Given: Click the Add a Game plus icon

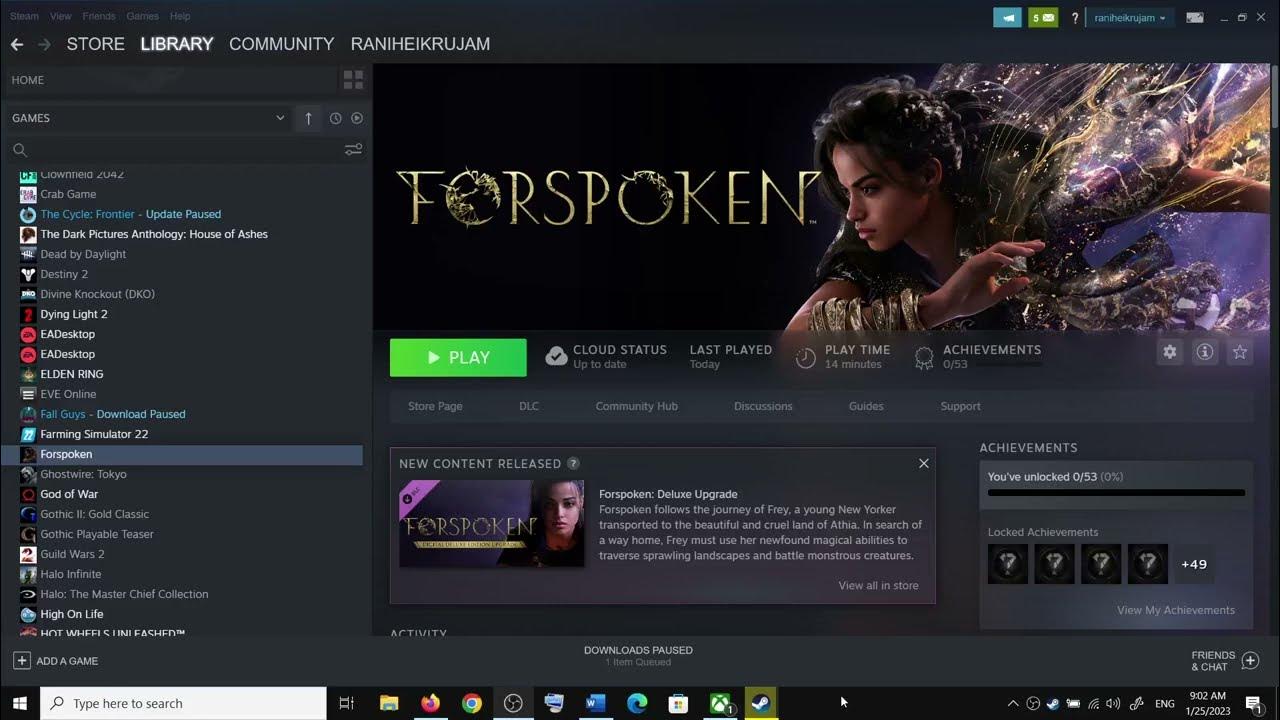Looking at the screenshot, I should (x=21, y=661).
